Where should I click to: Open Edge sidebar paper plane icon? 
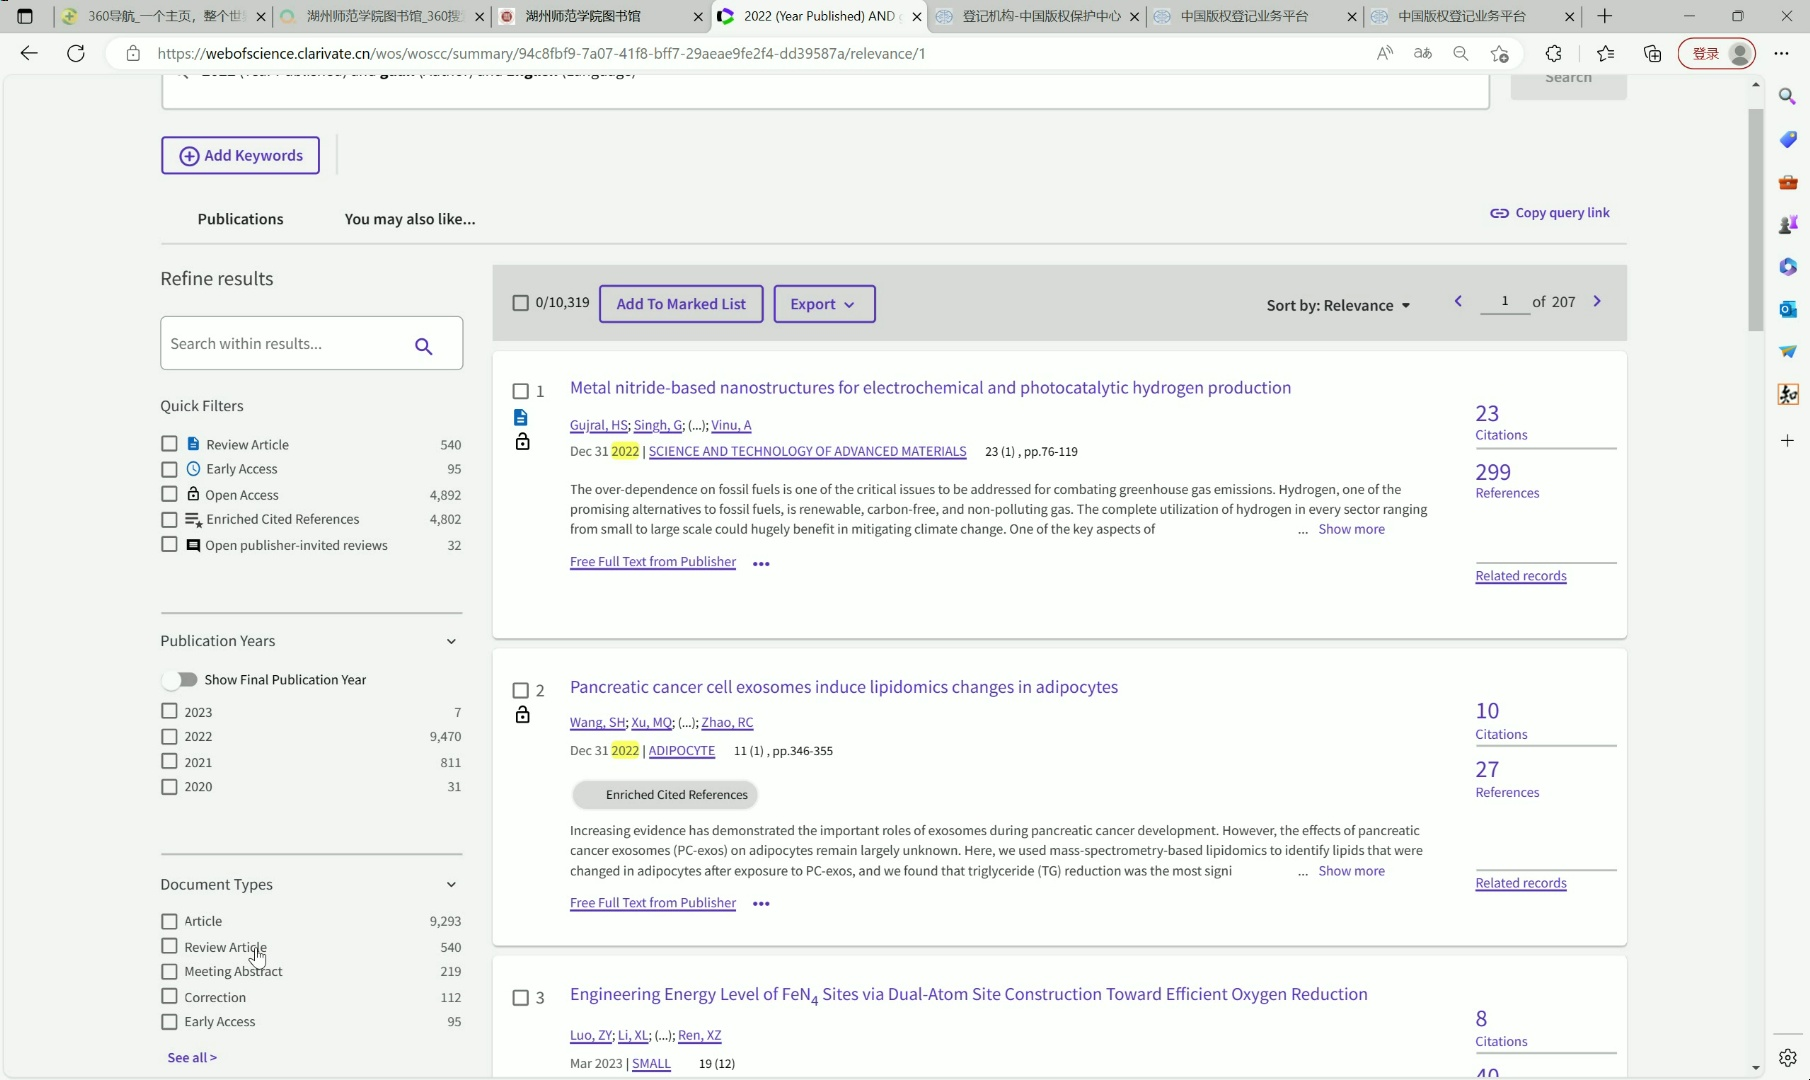pos(1788,351)
